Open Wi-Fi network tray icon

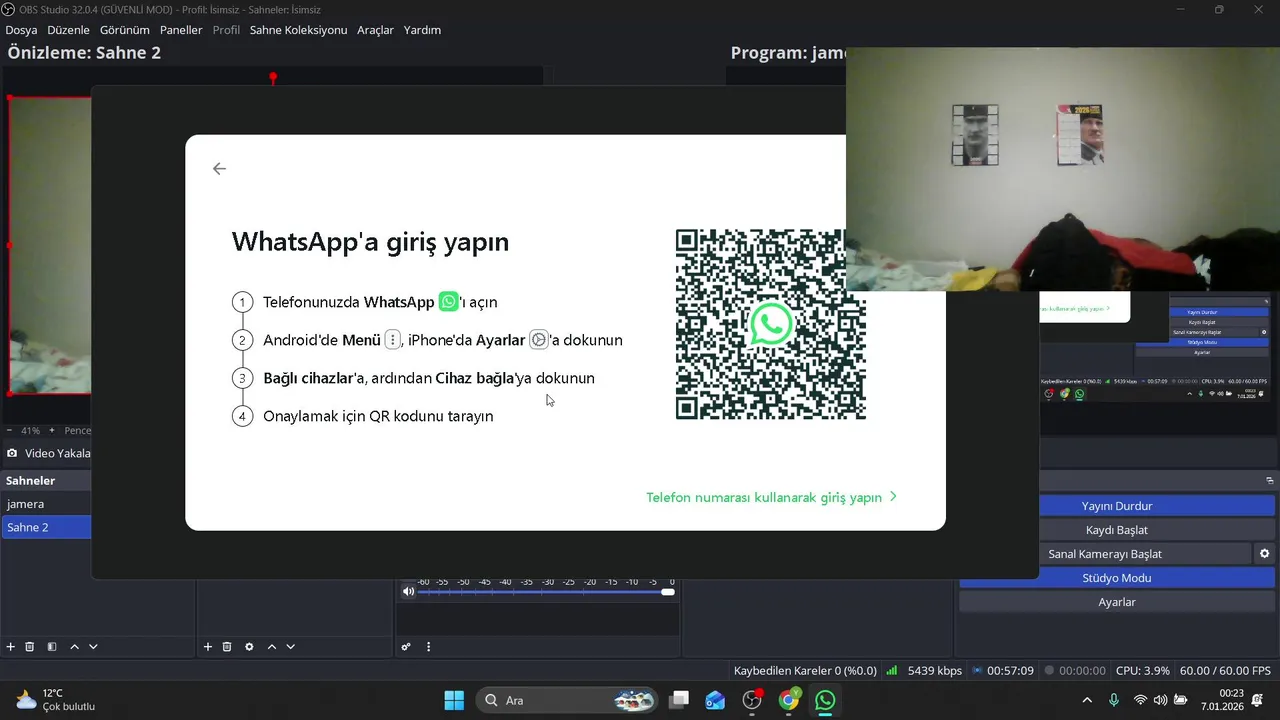(1140, 700)
